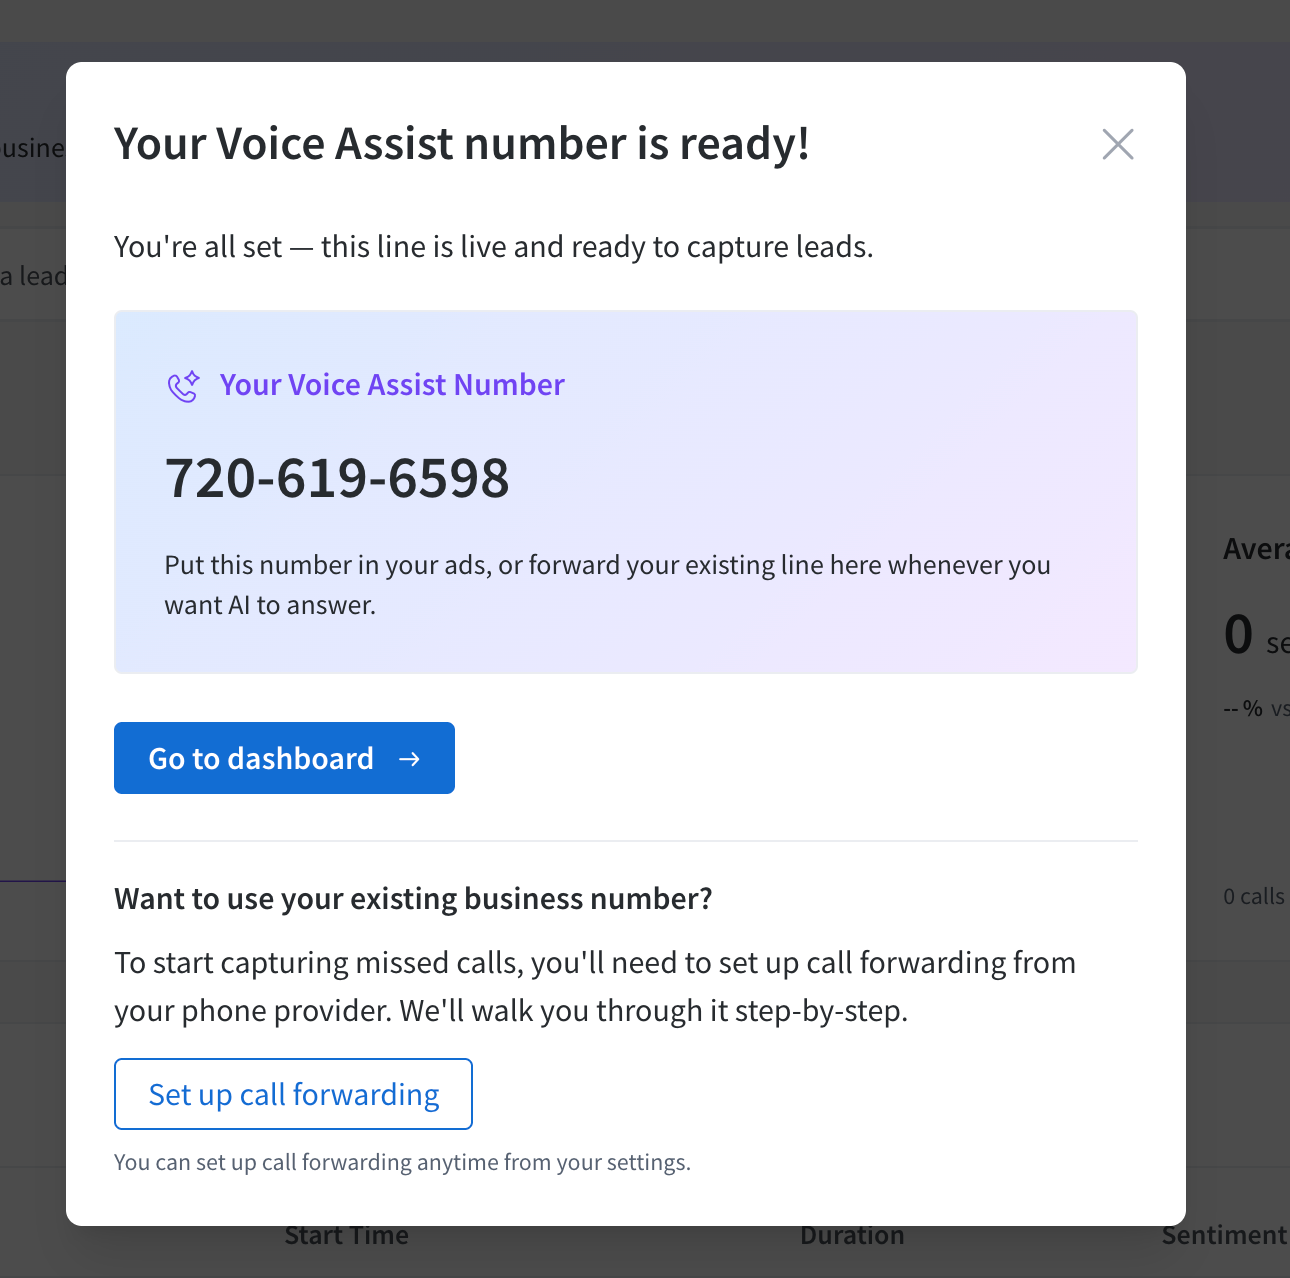Click the existing business number heading
Screen dimensions: 1290x1278
[413, 898]
